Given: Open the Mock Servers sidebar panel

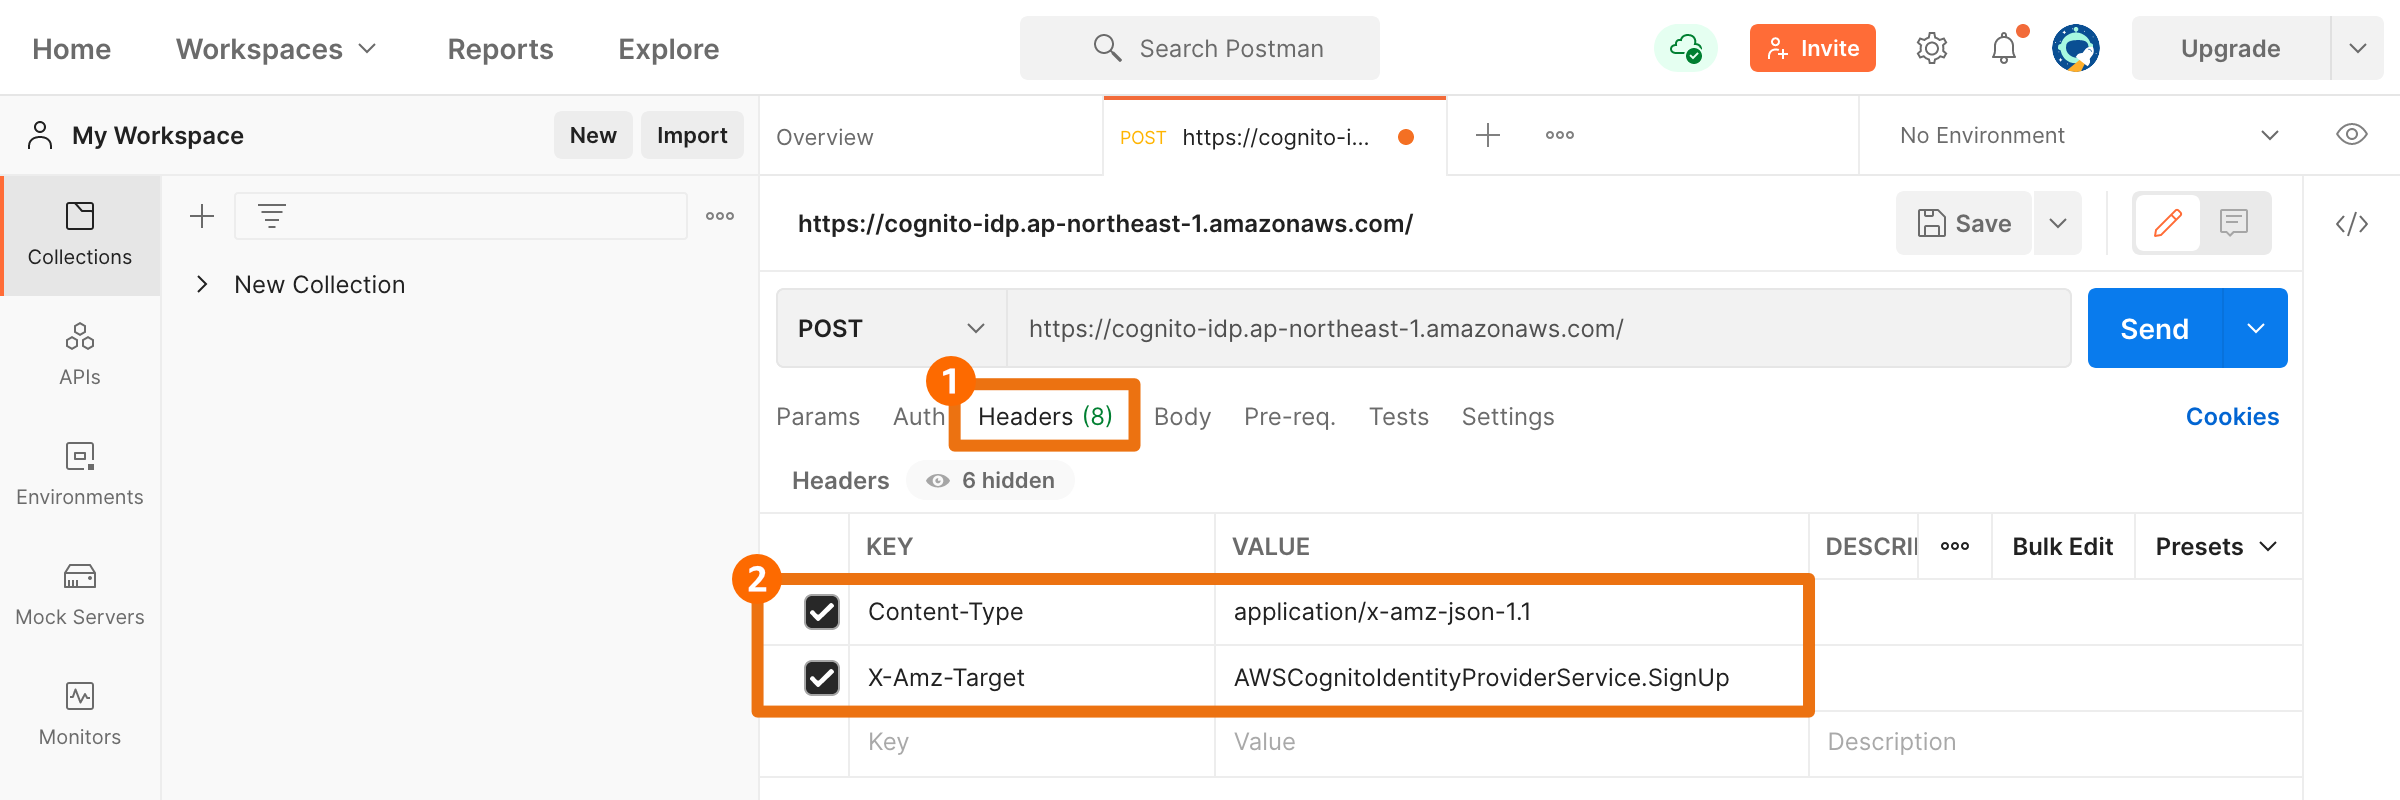Looking at the screenshot, I should [80, 595].
